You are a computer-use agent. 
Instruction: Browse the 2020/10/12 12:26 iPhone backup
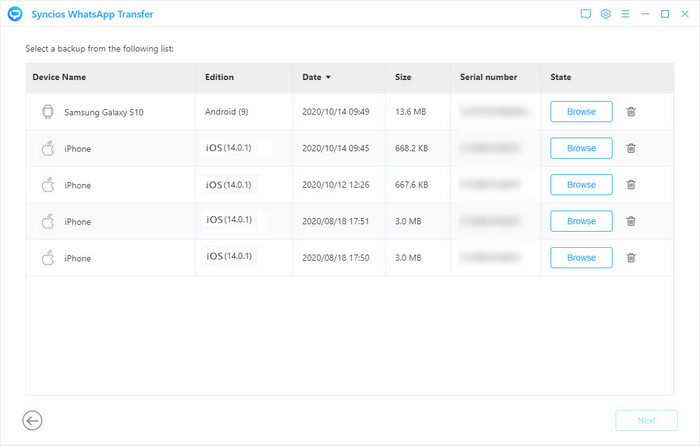pyautogui.click(x=581, y=185)
